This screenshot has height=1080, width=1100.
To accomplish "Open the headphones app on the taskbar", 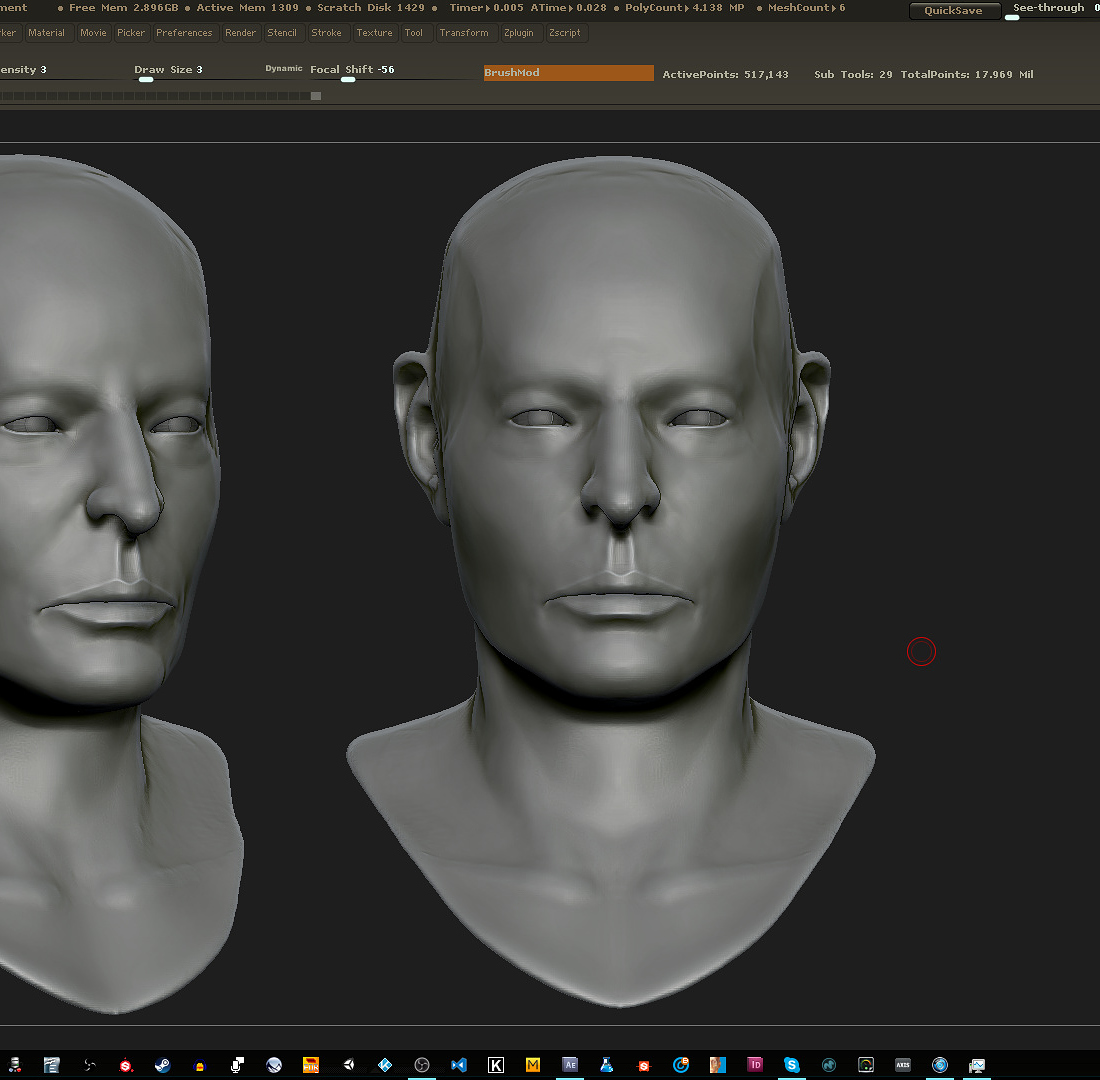I will pyautogui.click(x=200, y=1065).
